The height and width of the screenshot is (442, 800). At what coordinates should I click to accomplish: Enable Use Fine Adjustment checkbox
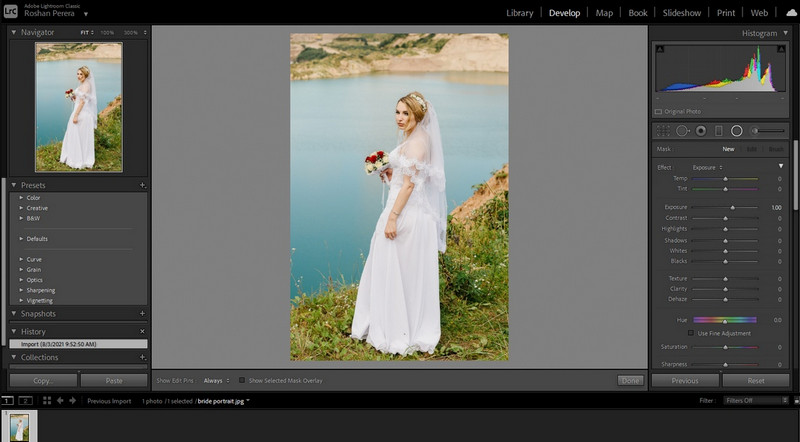[691, 333]
